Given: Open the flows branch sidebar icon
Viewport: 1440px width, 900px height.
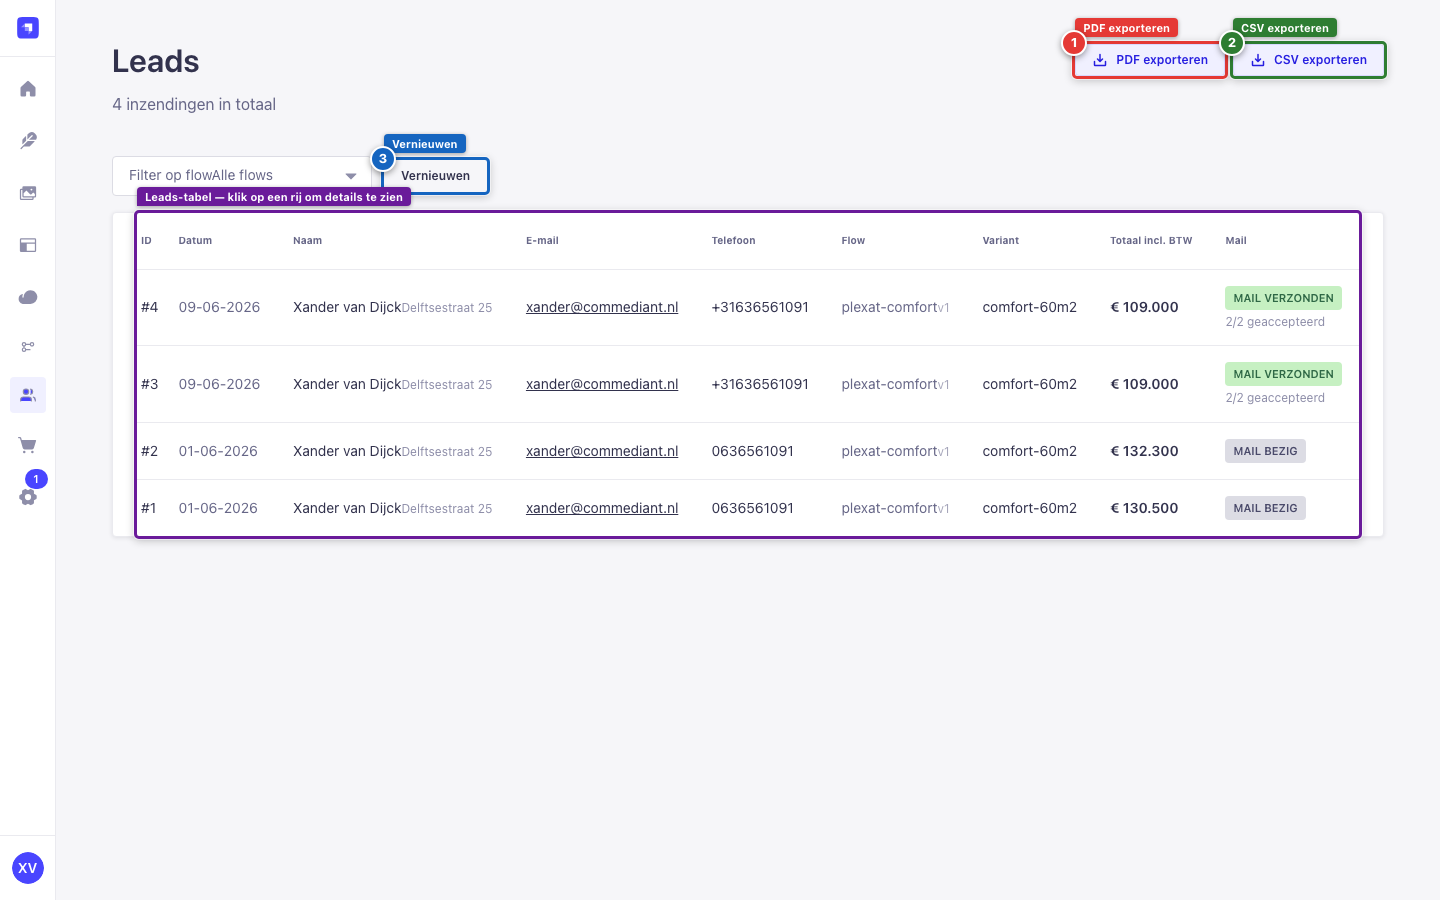Looking at the screenshot, I should click(x=28, y=347).
